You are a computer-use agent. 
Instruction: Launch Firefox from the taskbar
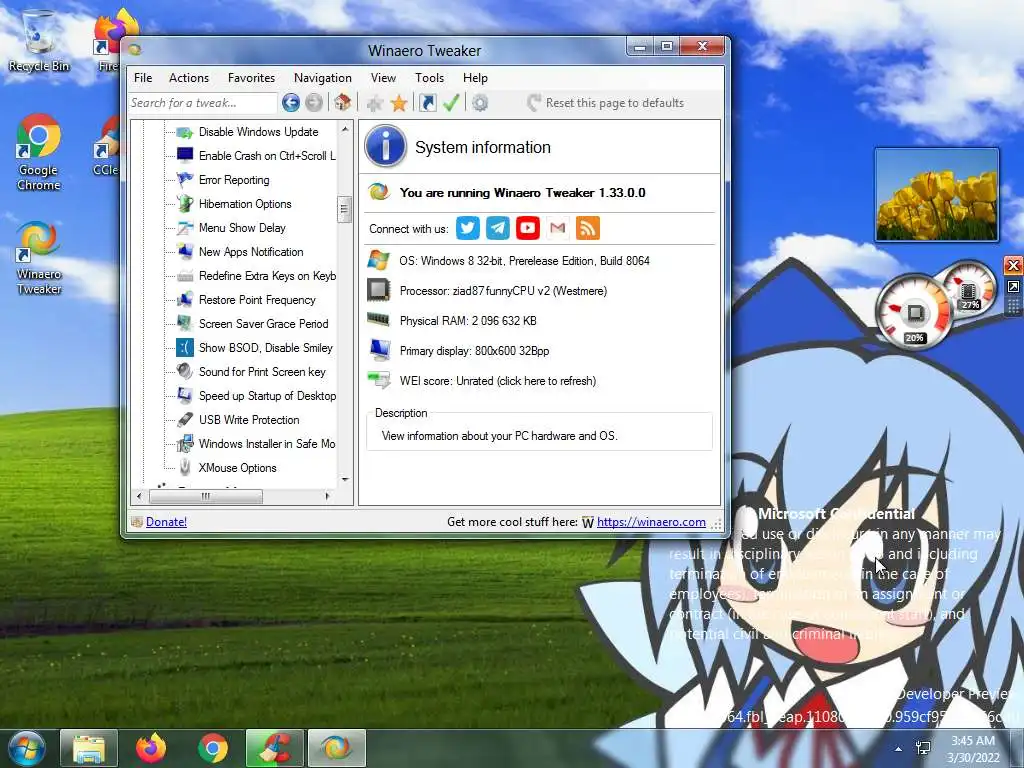[x=151, y=748]
